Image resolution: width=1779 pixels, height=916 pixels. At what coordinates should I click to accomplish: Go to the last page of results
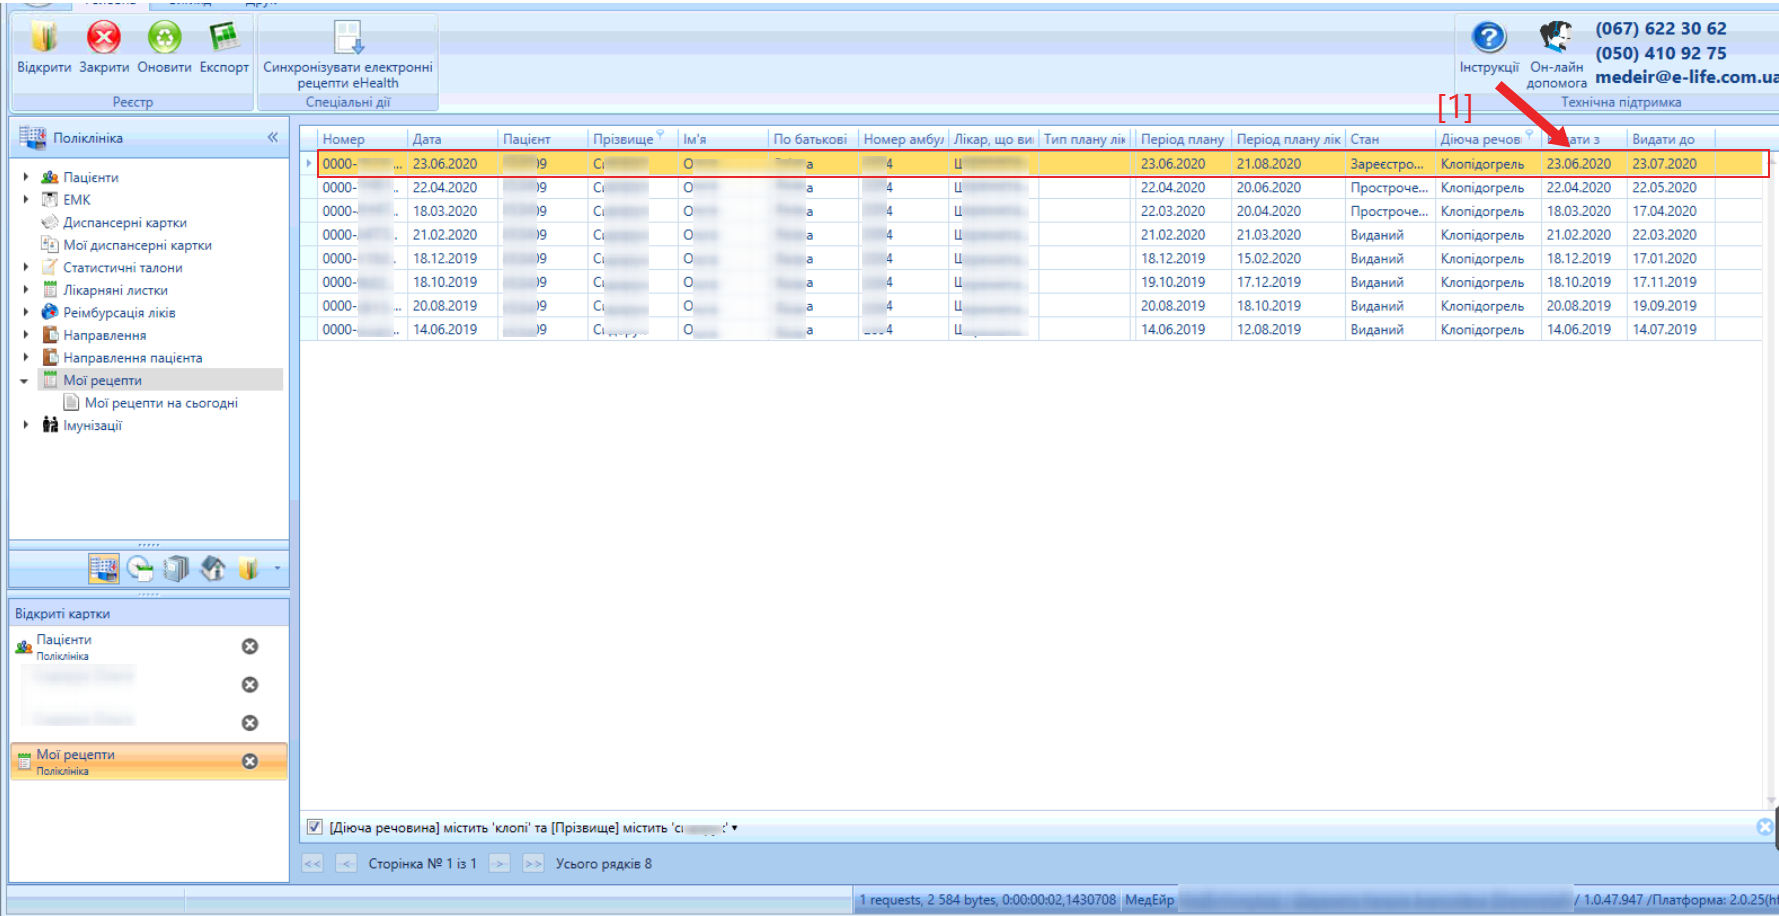point(533,863)
